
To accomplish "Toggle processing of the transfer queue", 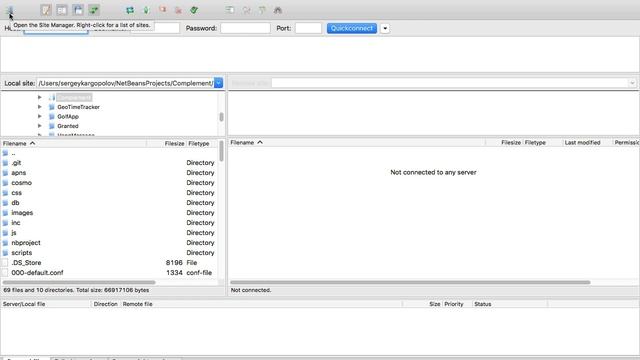I will pyautogui.click(x=146, y=10).
